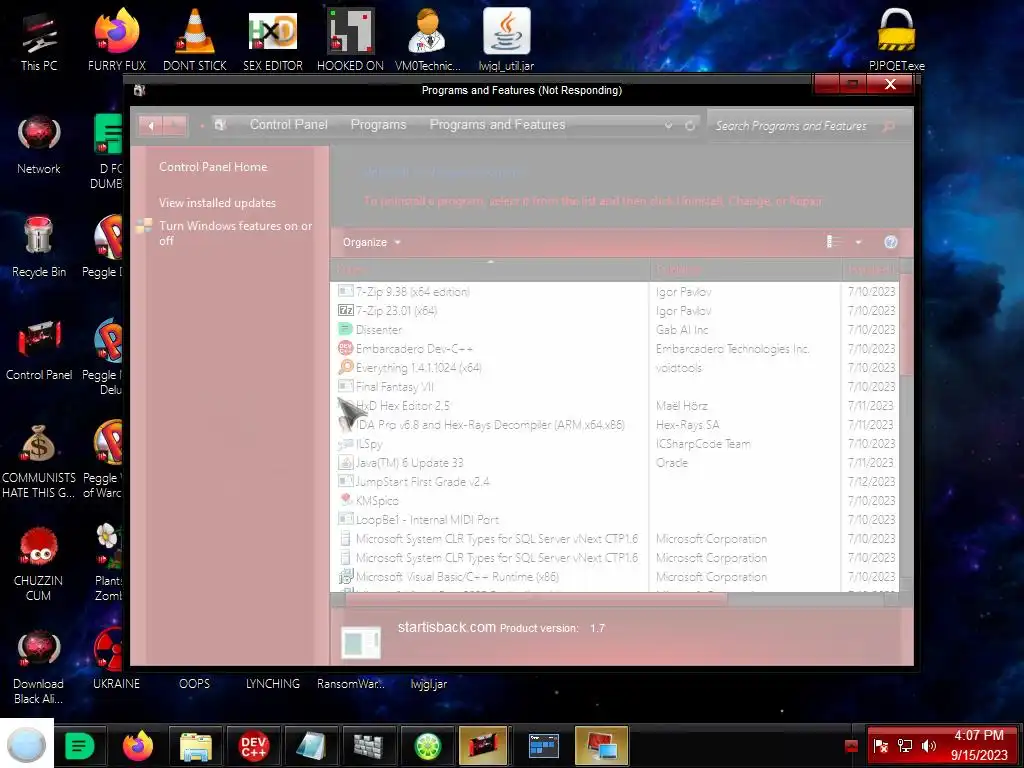Image resolution: width=1024 pixels, height=768 pixels.
Task: Open Recycle Bin desktop icon
Action: (39, 248)
